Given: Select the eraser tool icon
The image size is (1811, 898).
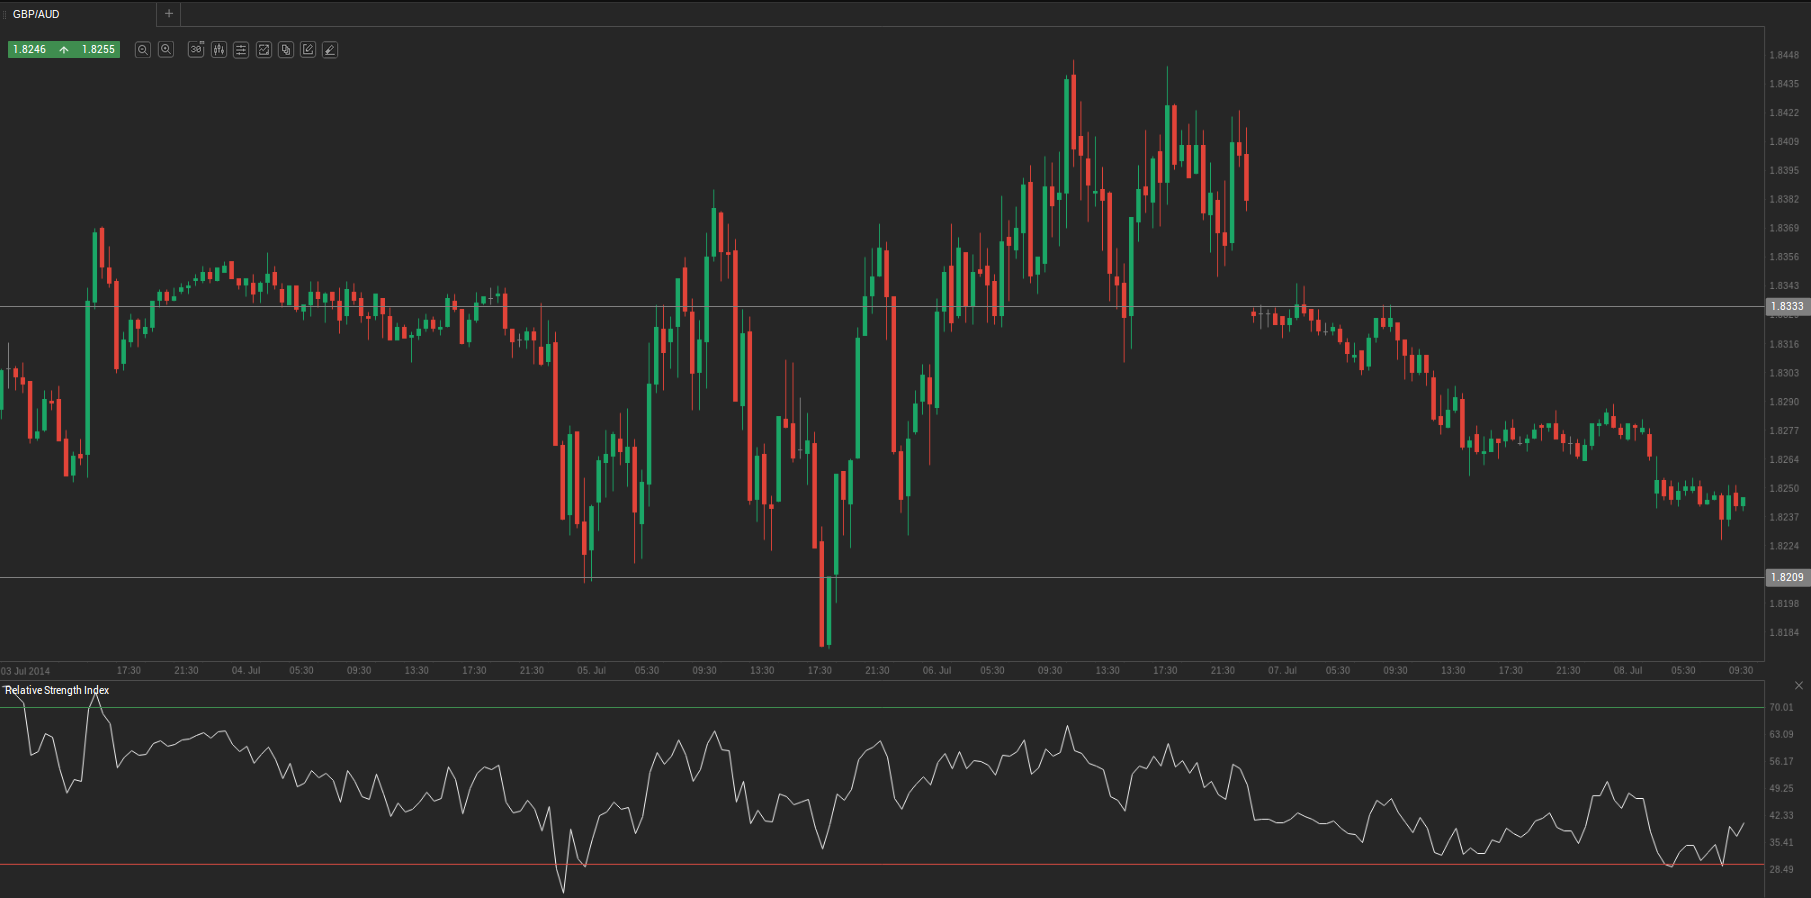Looking at the screenshot, I should pos(330,49).
